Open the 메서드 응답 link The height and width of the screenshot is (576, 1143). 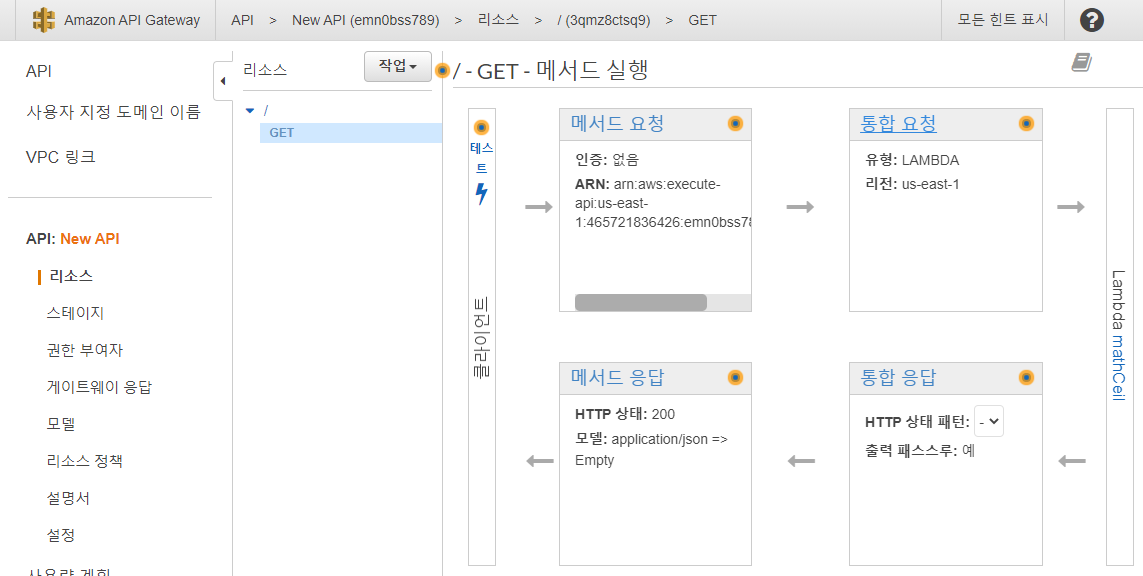617,378
